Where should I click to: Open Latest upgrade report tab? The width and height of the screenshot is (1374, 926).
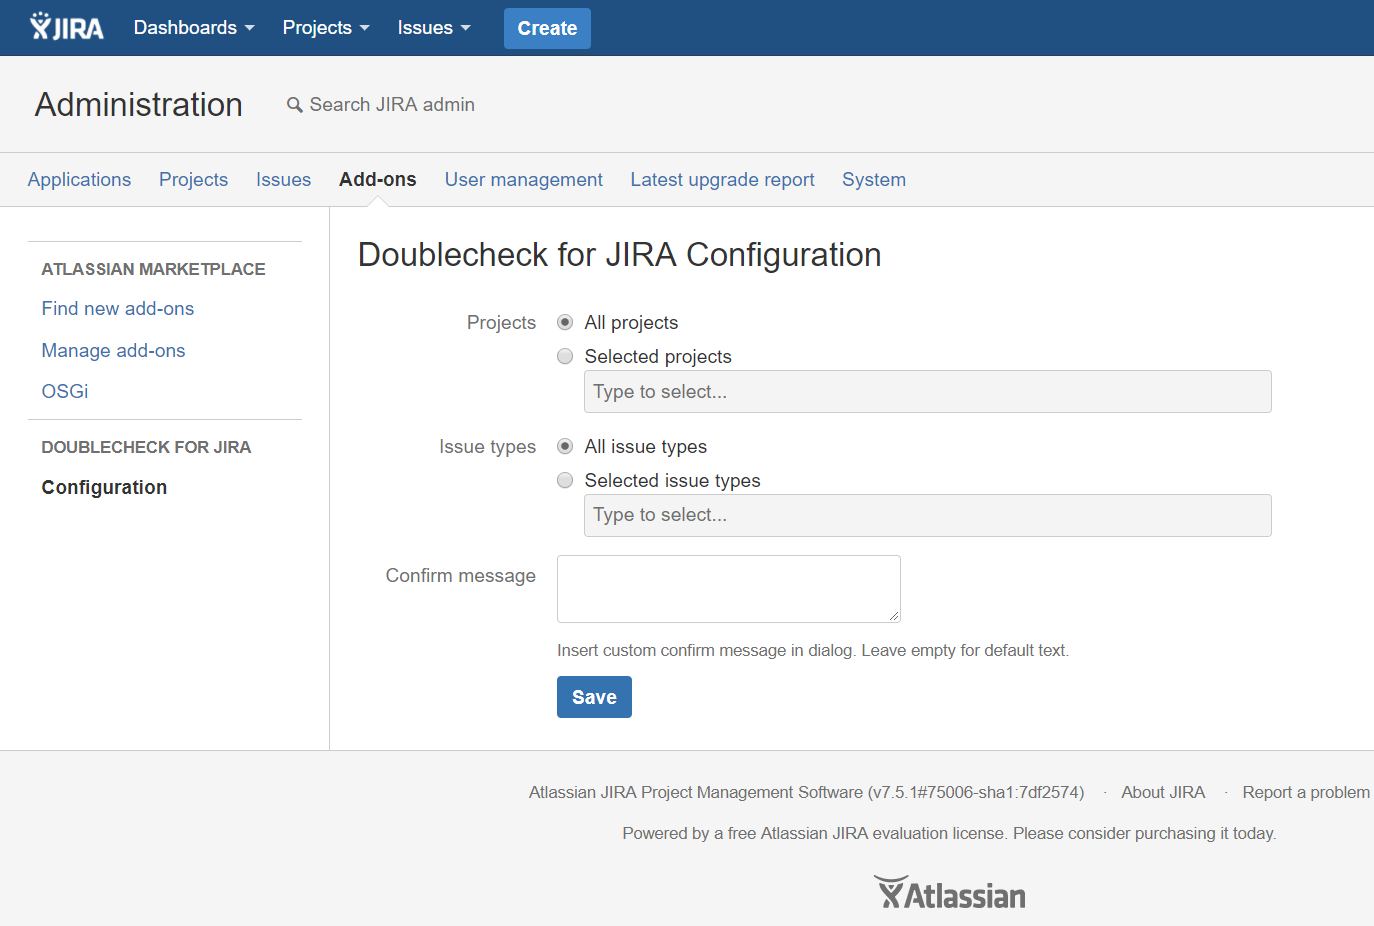pos(722,180)
